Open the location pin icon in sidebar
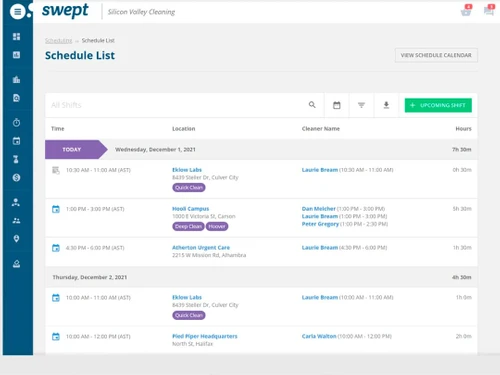Viewport: 500px width, 375px height. 16,239
